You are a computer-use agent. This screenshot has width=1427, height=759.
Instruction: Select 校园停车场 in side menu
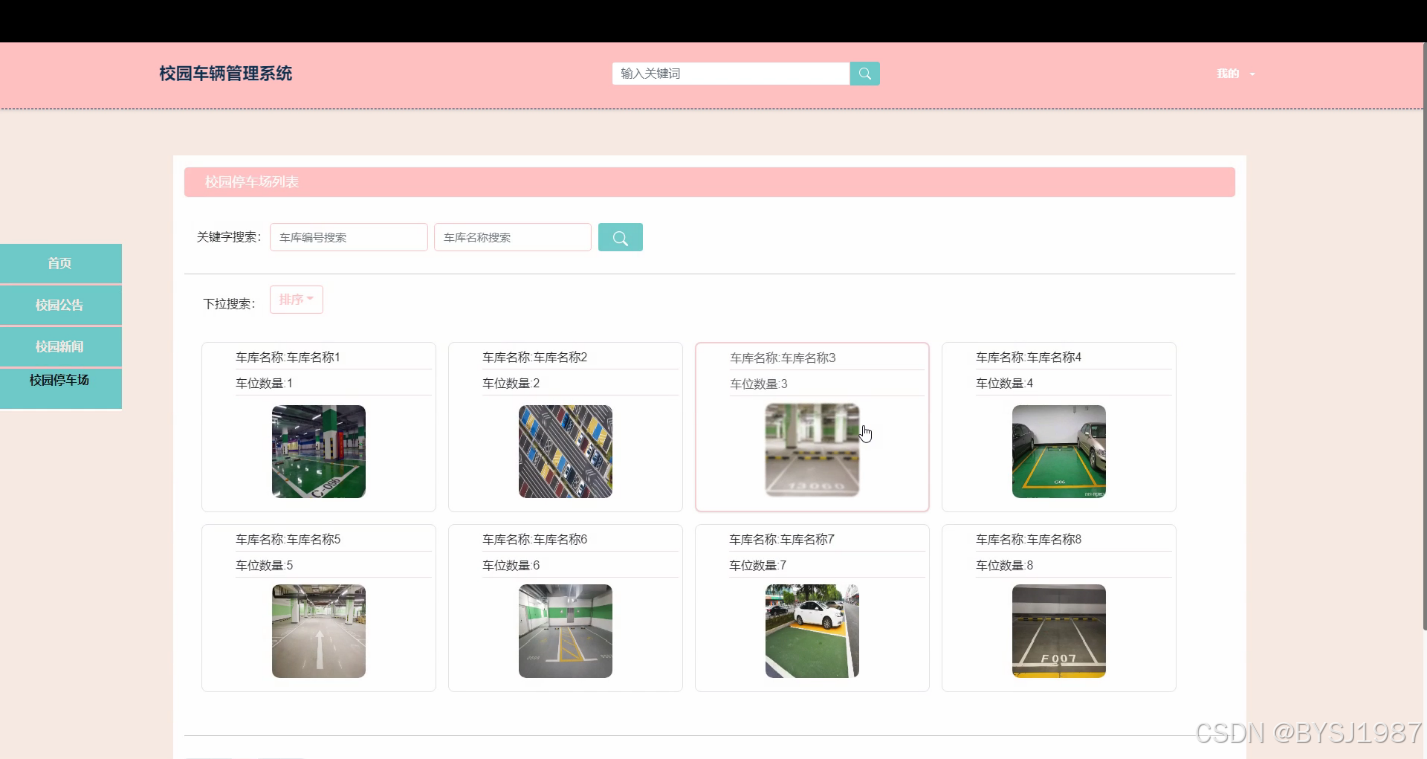click(x=60, y=389)
